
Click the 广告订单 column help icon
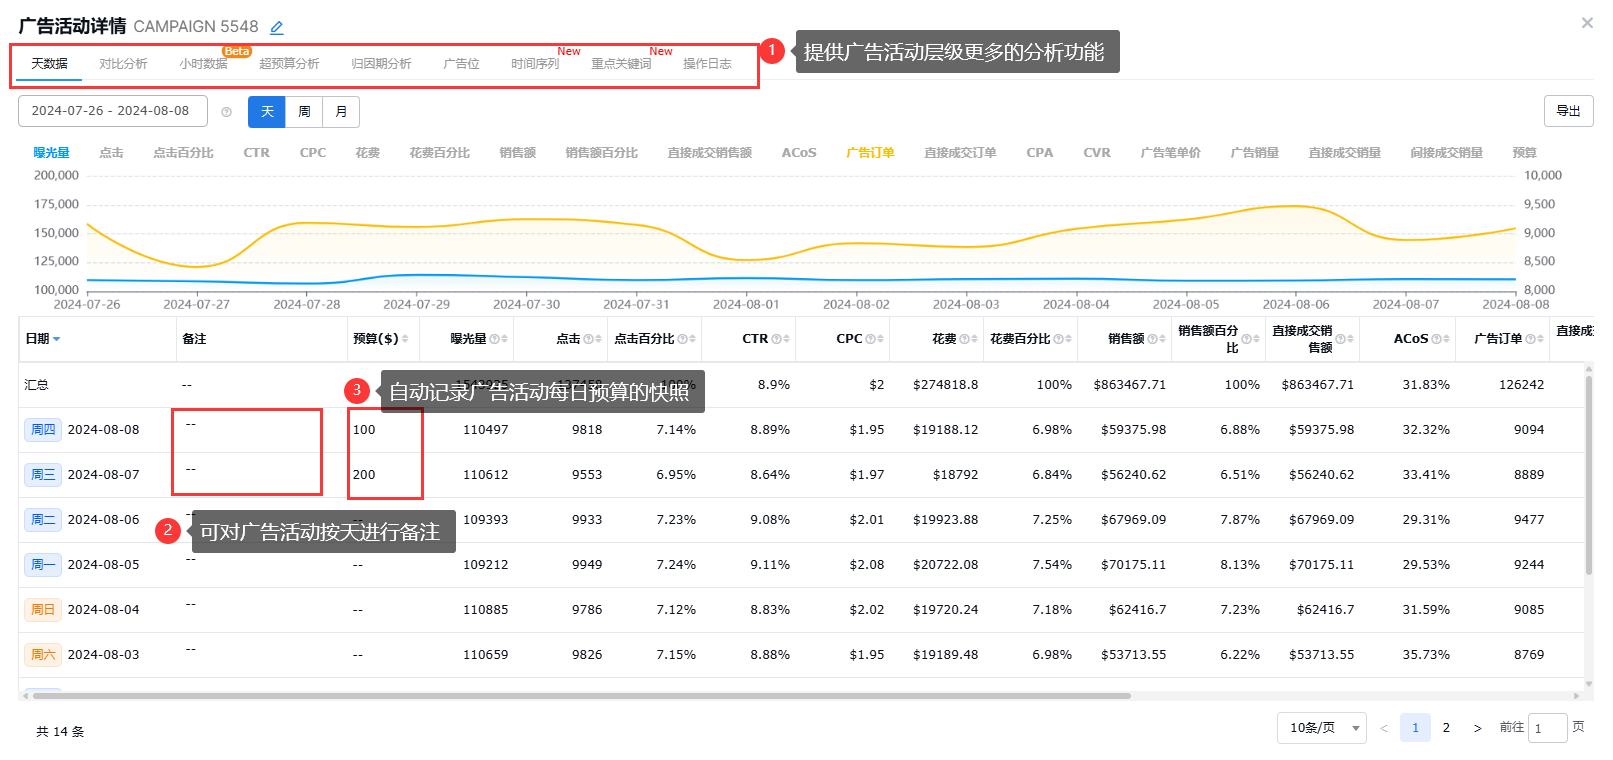[x=1530, y=339]
